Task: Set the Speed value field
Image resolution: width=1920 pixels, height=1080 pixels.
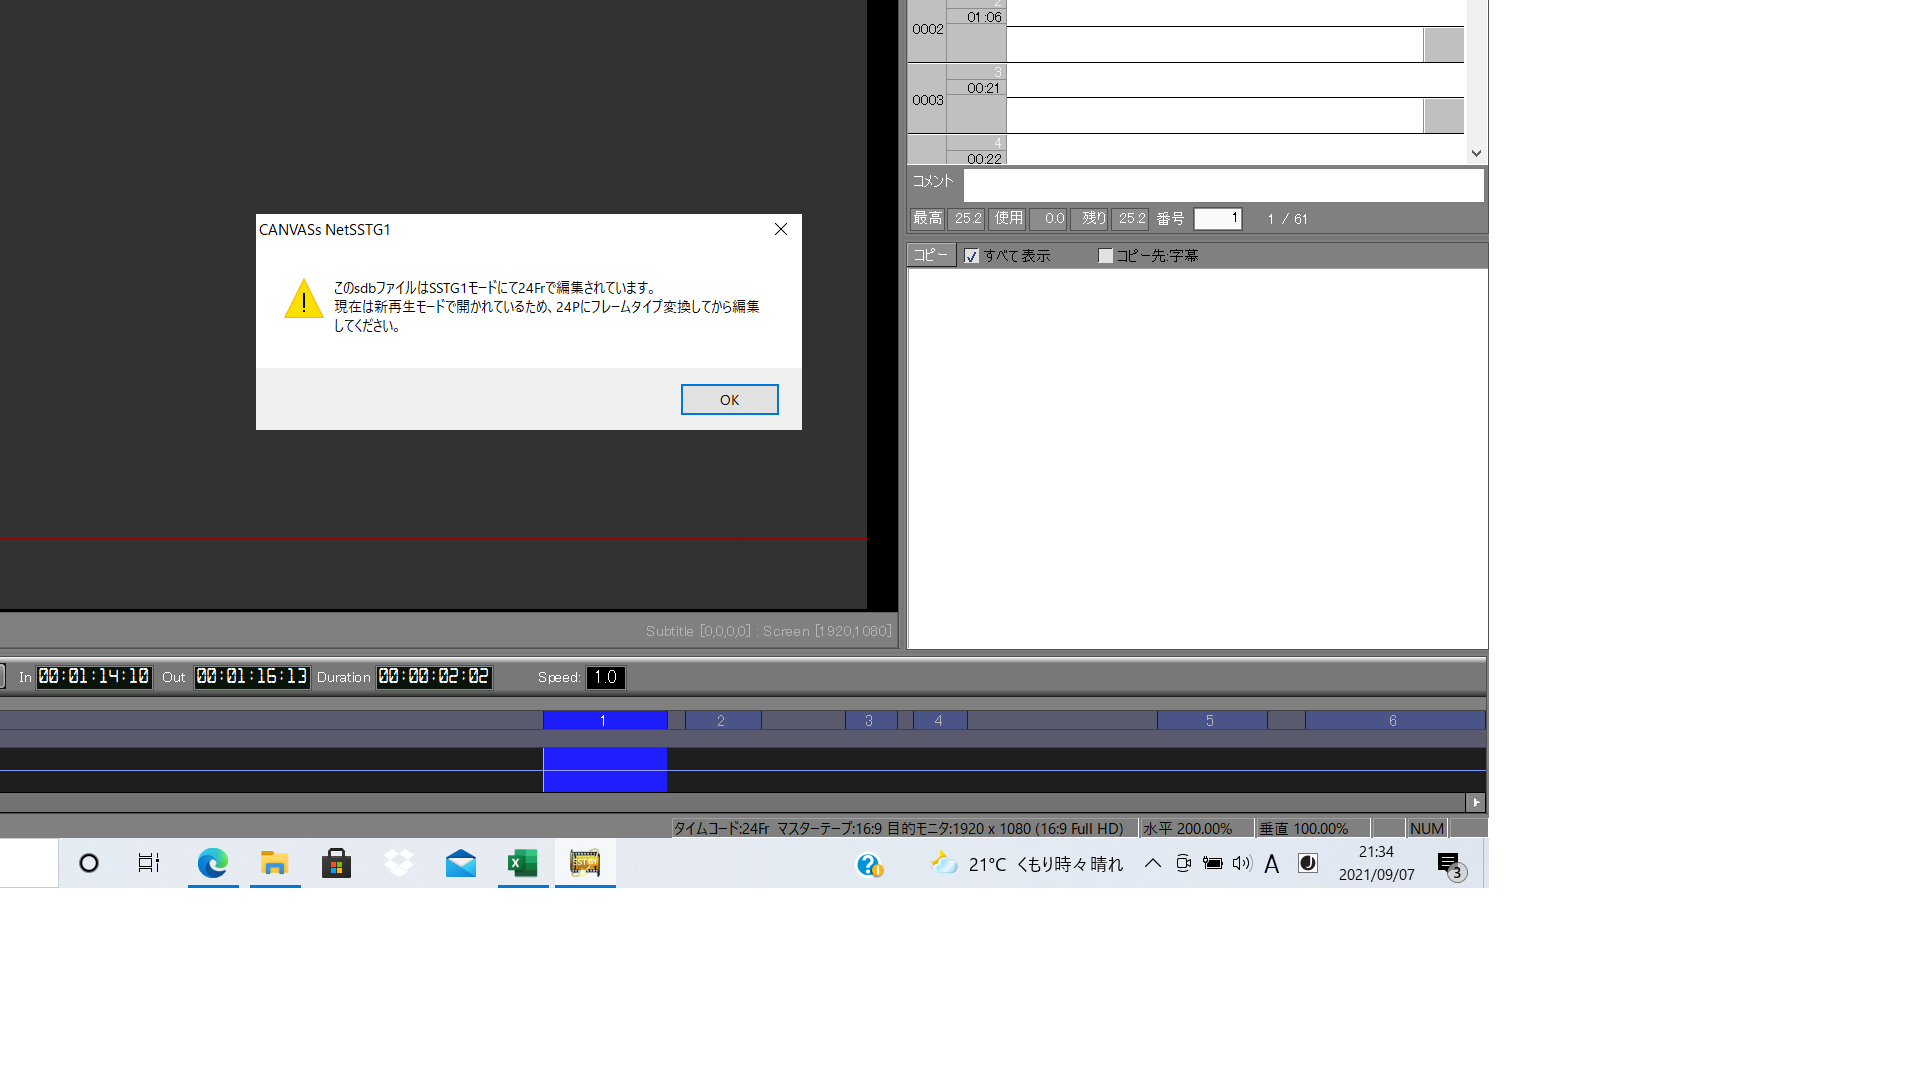Action: (605, 678)
